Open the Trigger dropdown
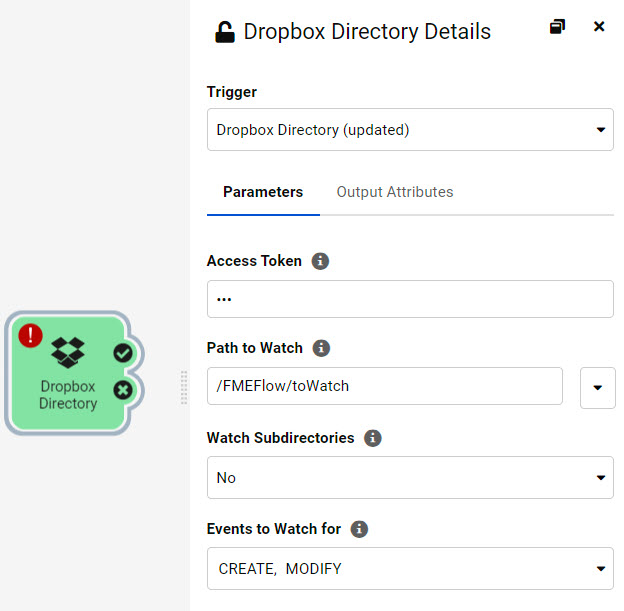Screen dimensions: 624x611 coord(410,130)
